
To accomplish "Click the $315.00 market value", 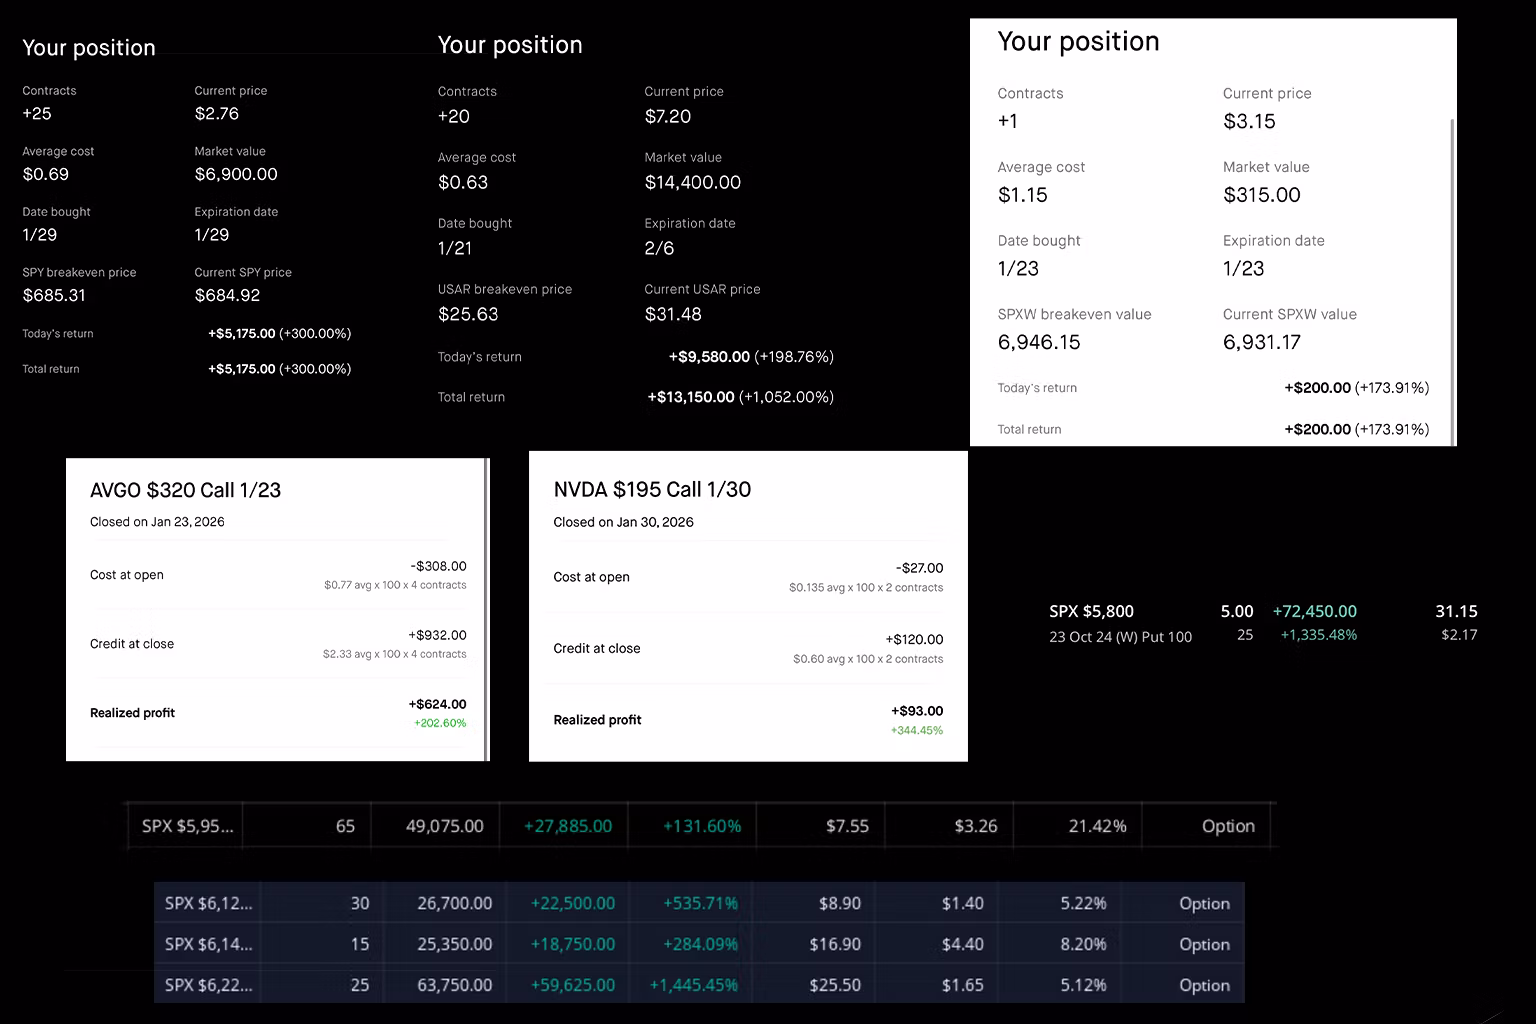I will point(1261,195).
